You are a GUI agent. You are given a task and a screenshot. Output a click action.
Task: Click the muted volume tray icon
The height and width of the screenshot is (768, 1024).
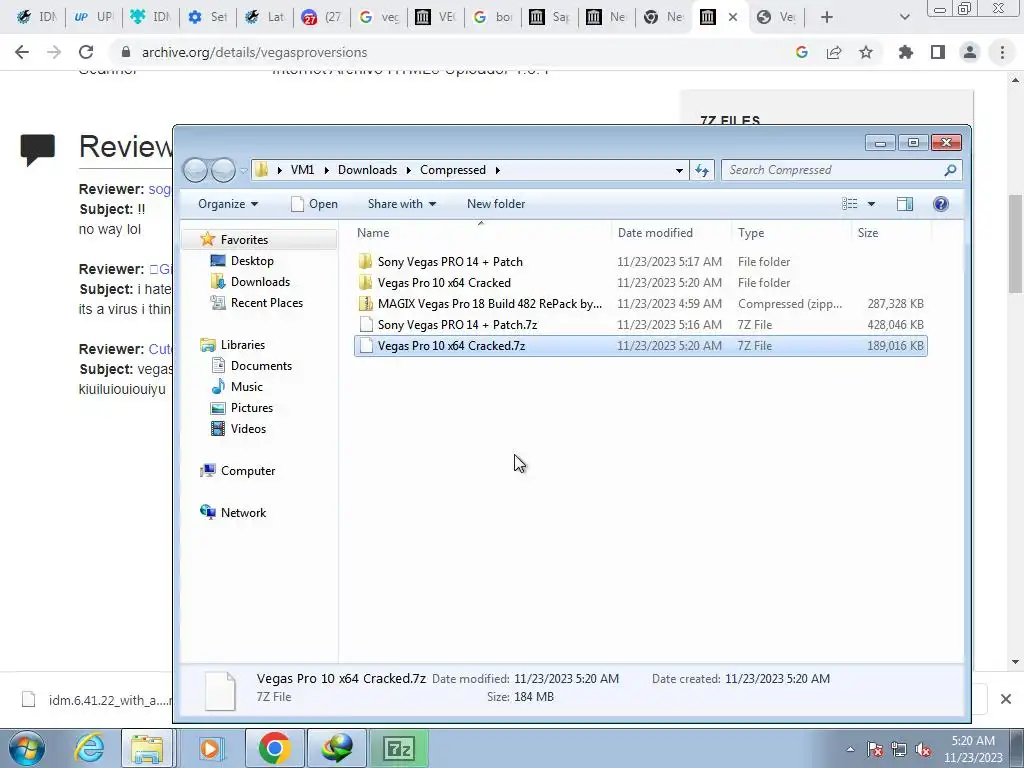coord(923,749)
